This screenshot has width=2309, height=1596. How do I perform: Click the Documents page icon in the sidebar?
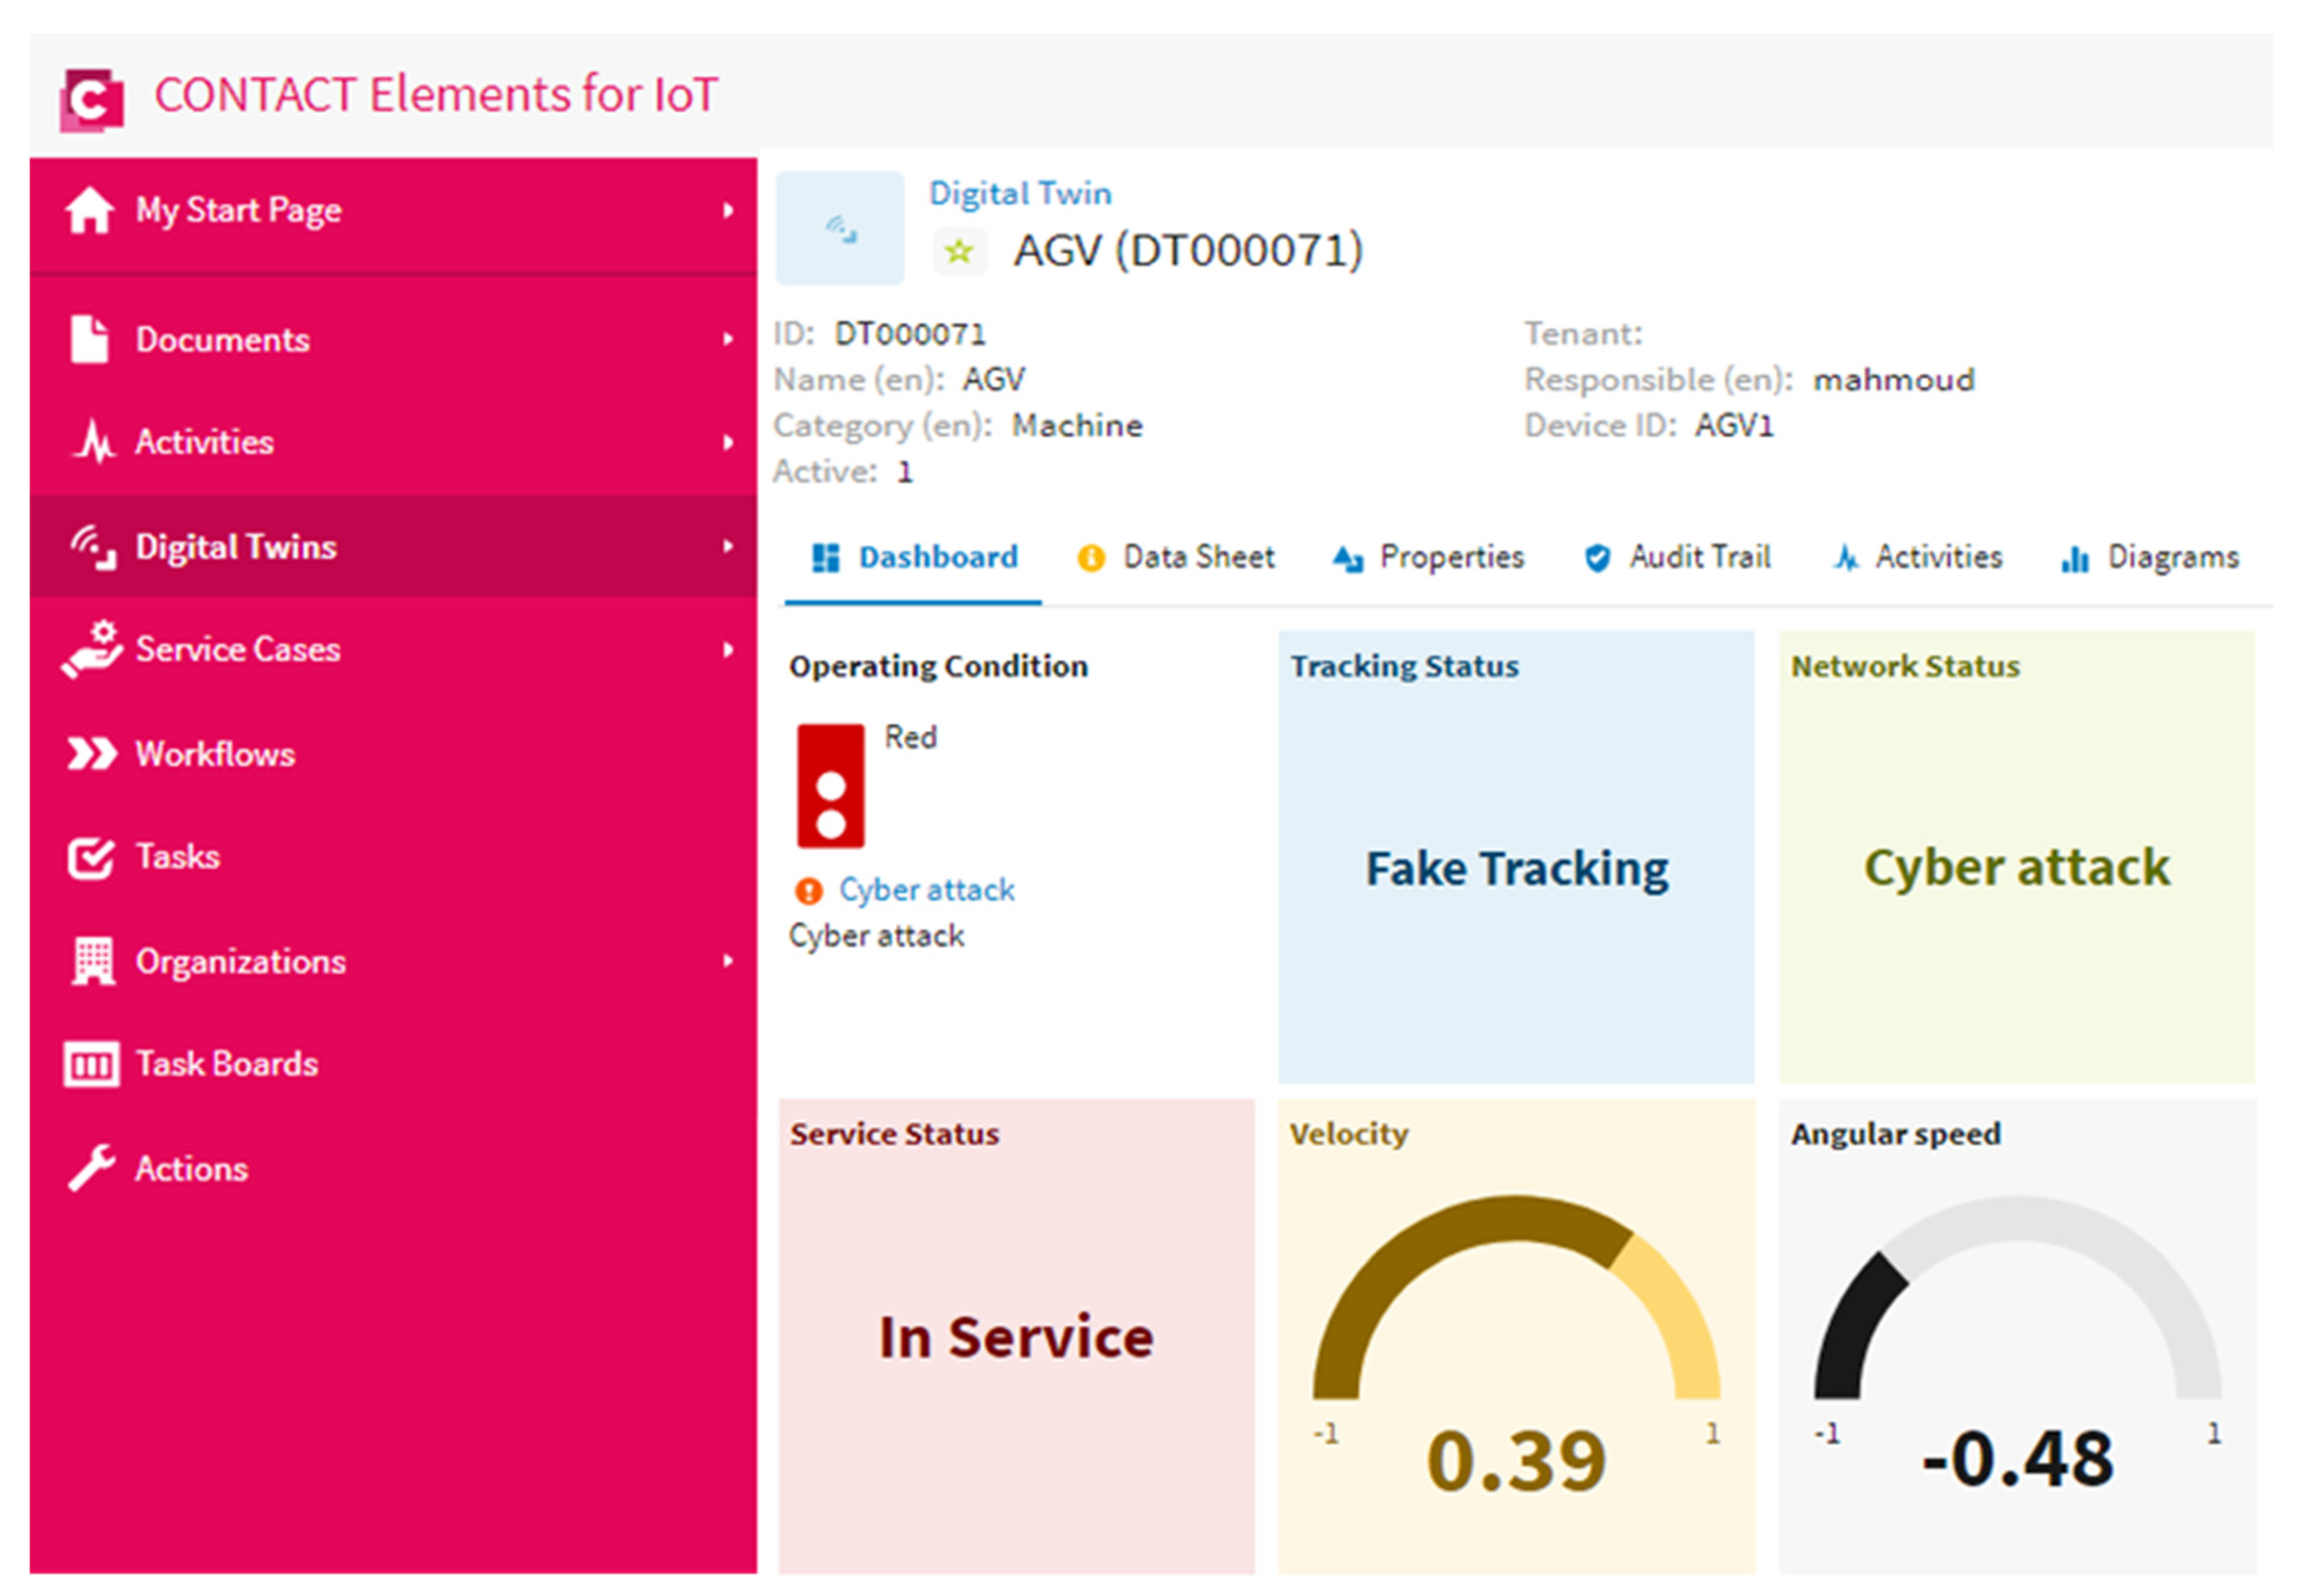pyautogui.click(x=89, y=339)
